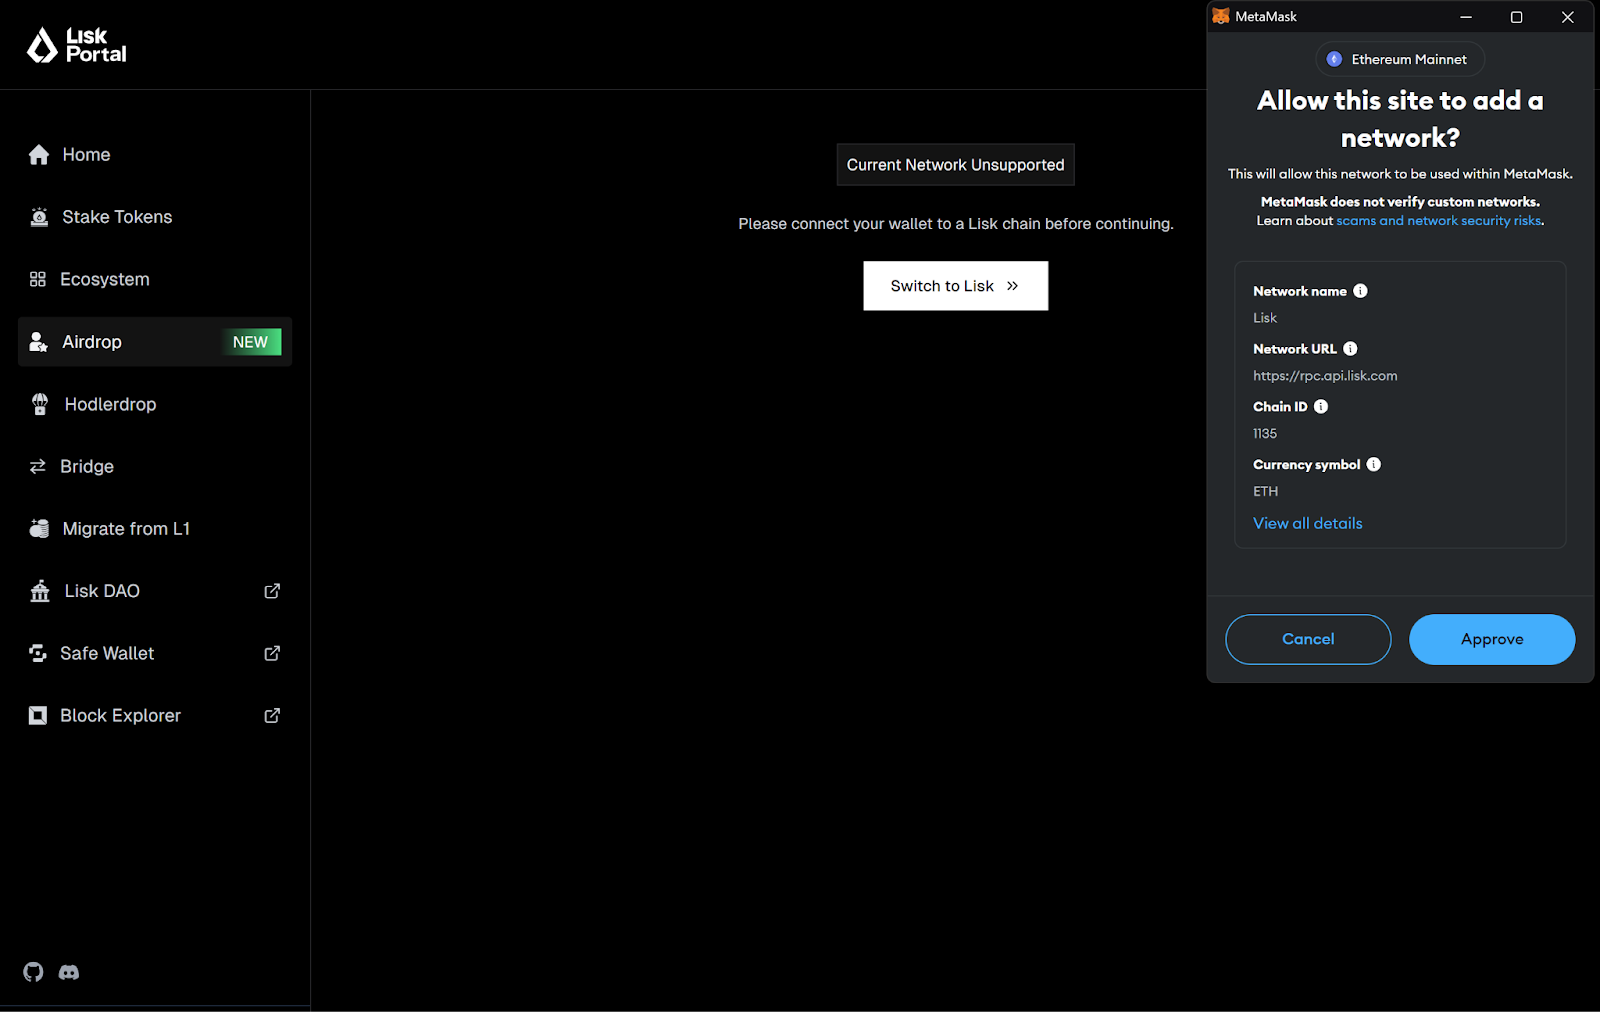Click the info icon beside Network name

tap(1360, 291)
